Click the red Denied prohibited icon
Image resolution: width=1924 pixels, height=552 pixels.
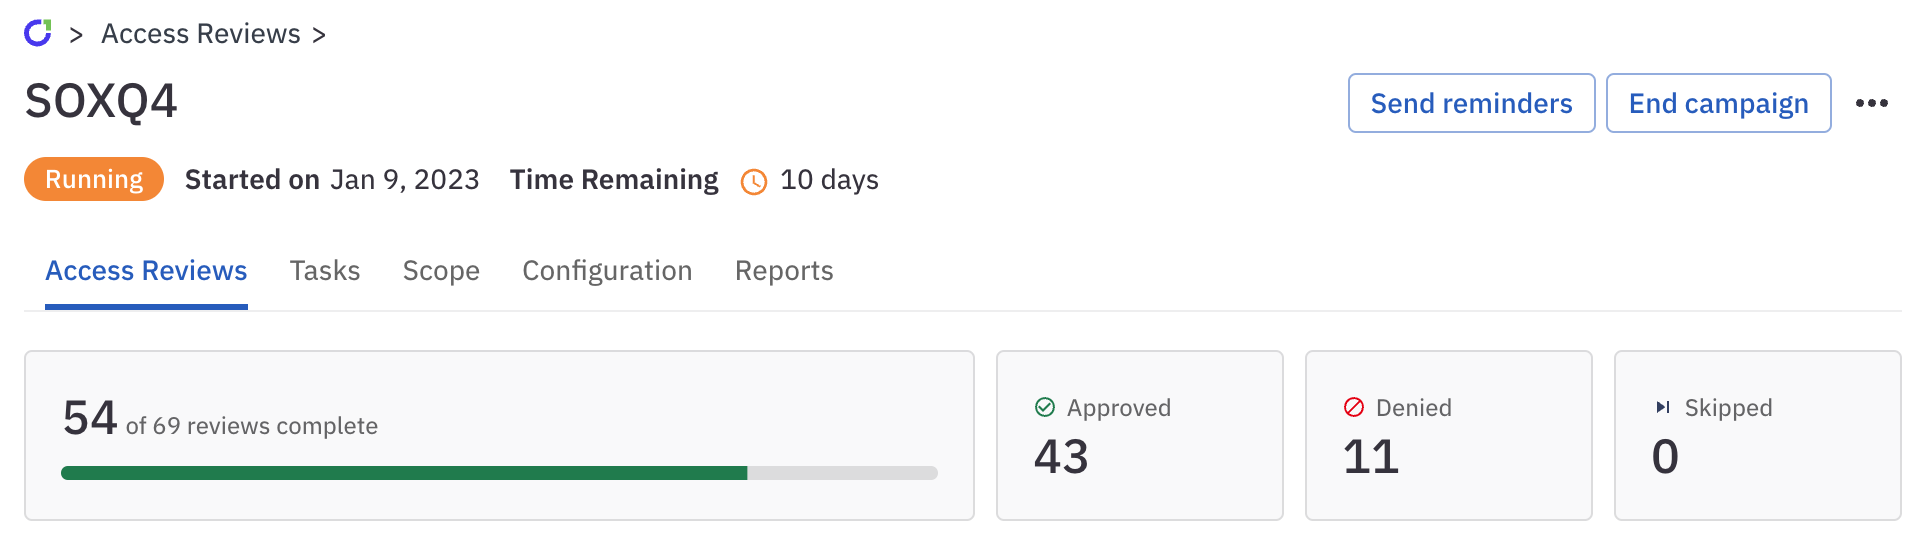point(1354,407)
